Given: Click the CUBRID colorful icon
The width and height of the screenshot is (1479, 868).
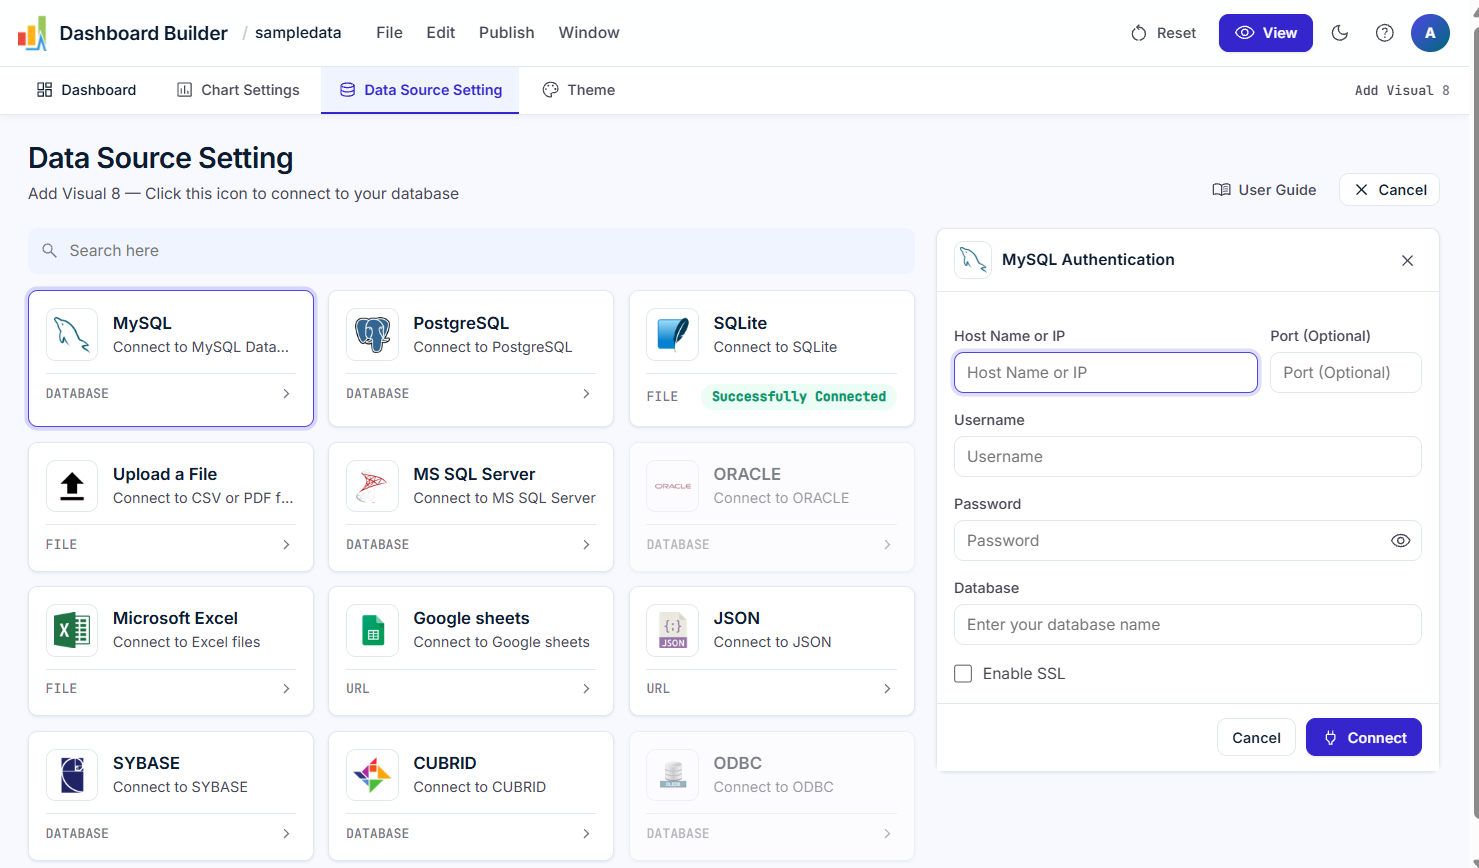Looking at the screenshot, I should pyautogui.click(x=372, y=775).
